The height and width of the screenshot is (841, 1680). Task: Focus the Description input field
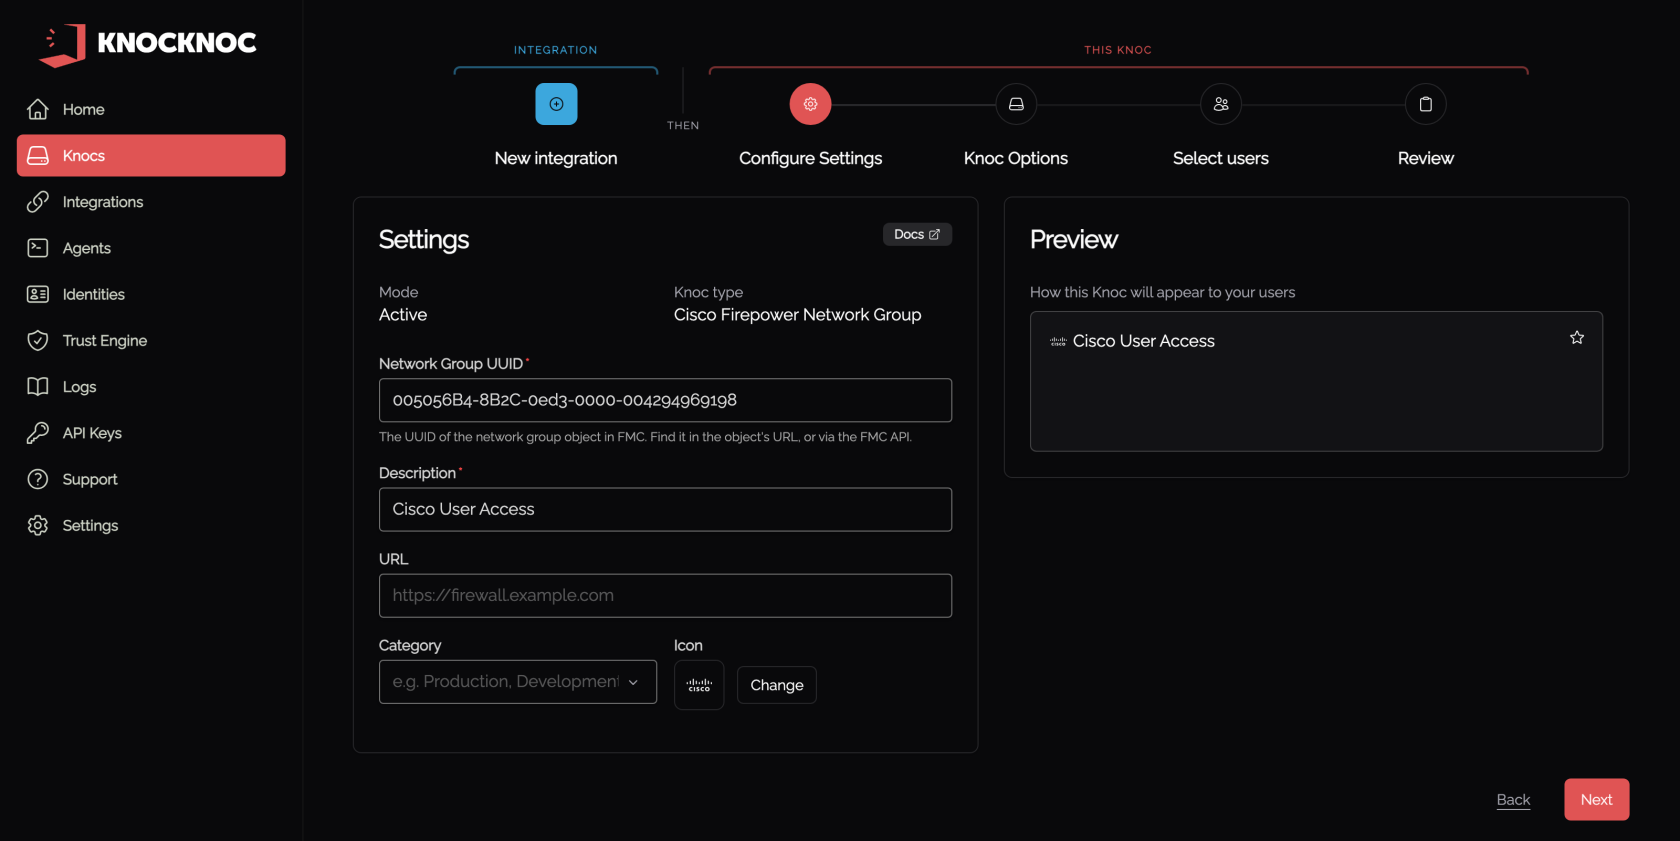click(665, 510)
